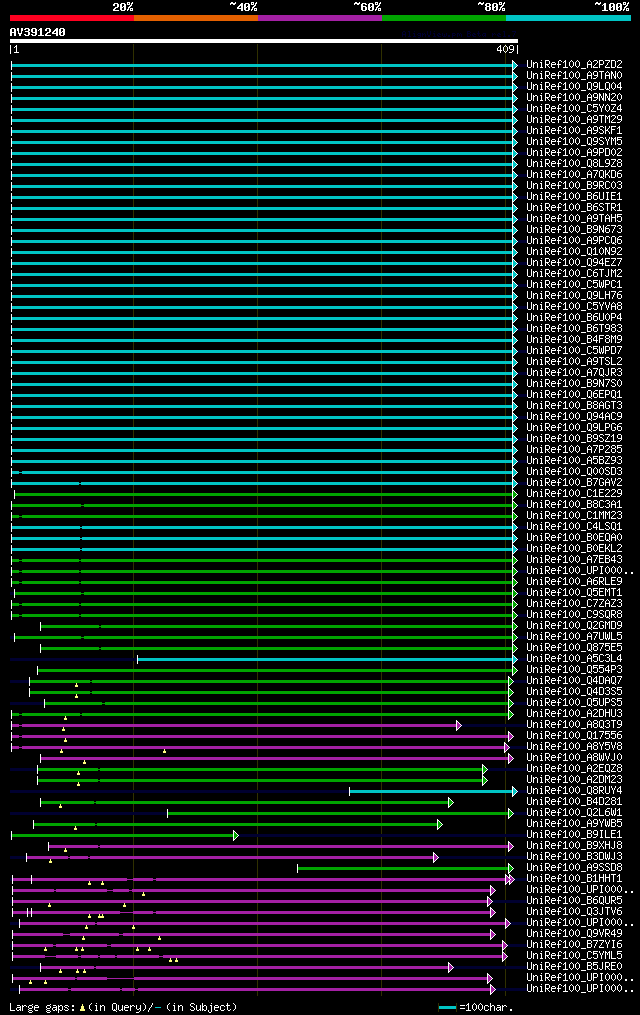
Task: Select label UniRef100_B9ILE1
Action: tap(574, 835)
